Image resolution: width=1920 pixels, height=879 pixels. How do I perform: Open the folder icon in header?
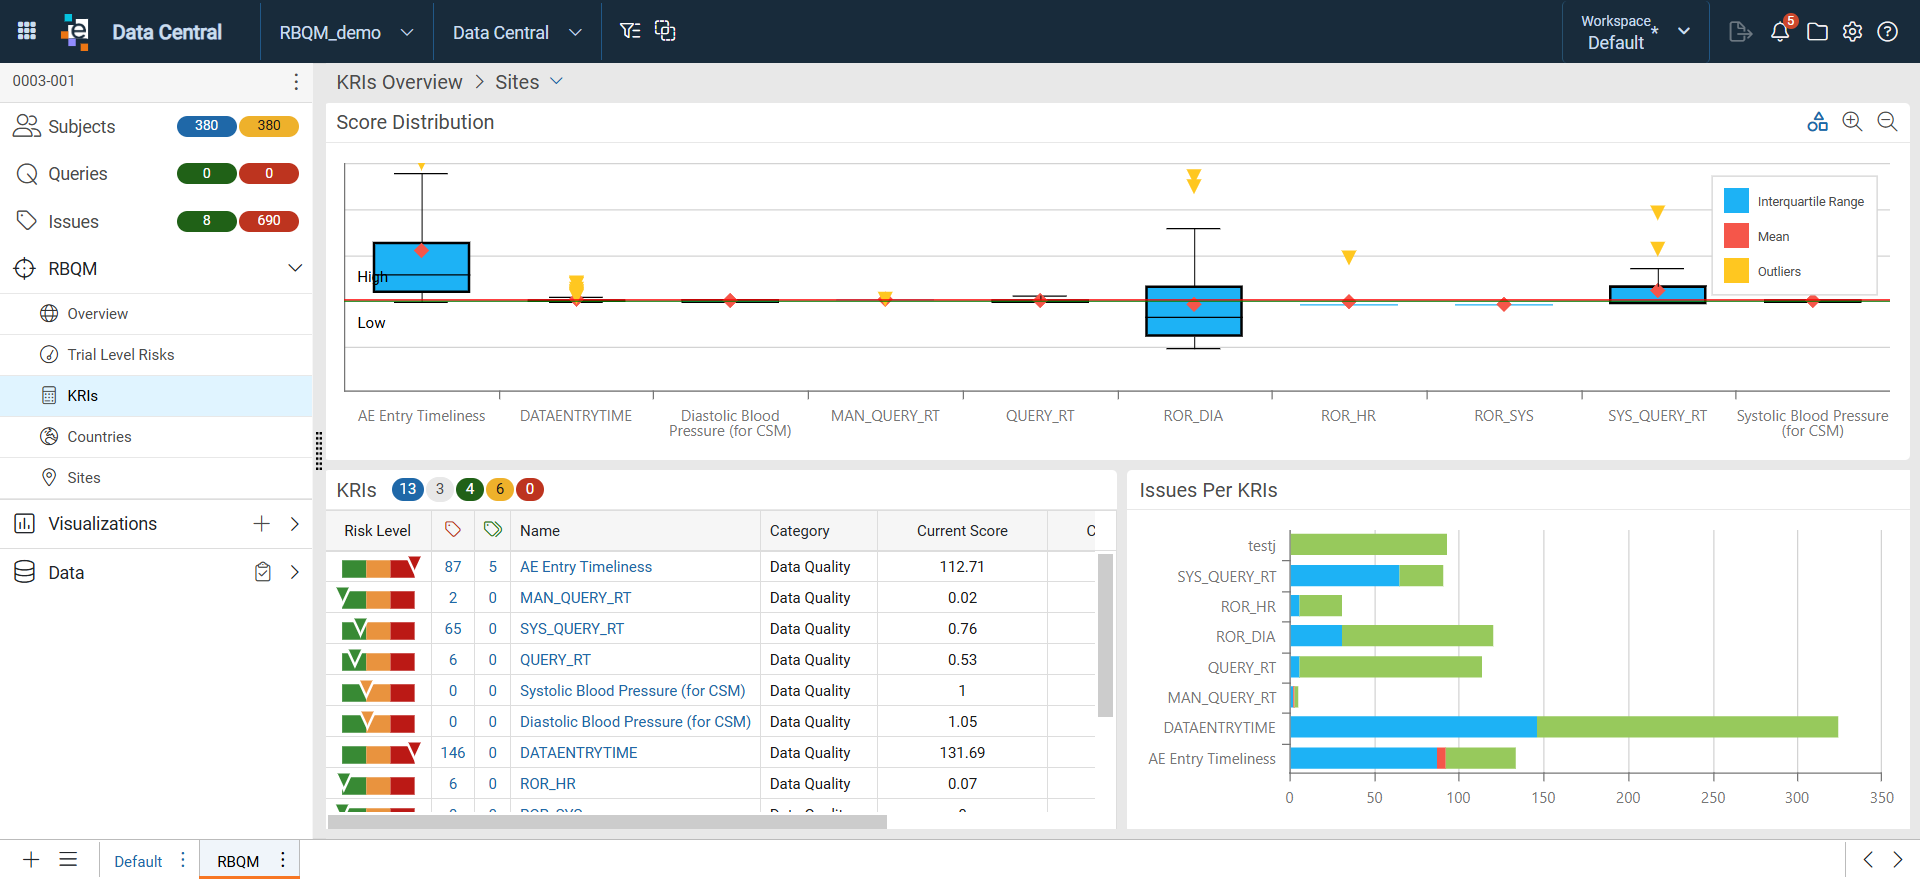(x=1817, y=32)
